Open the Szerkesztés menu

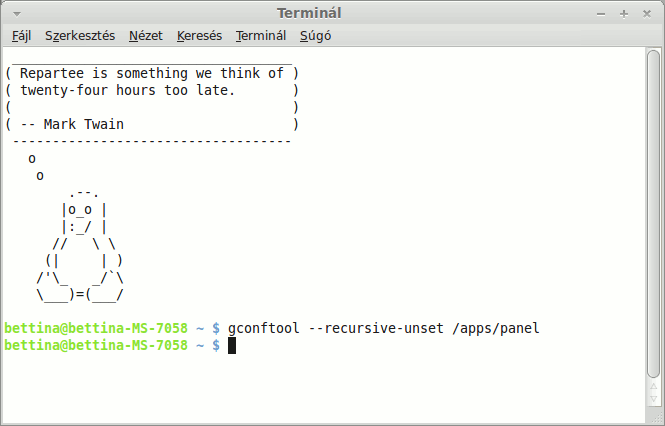80,36
